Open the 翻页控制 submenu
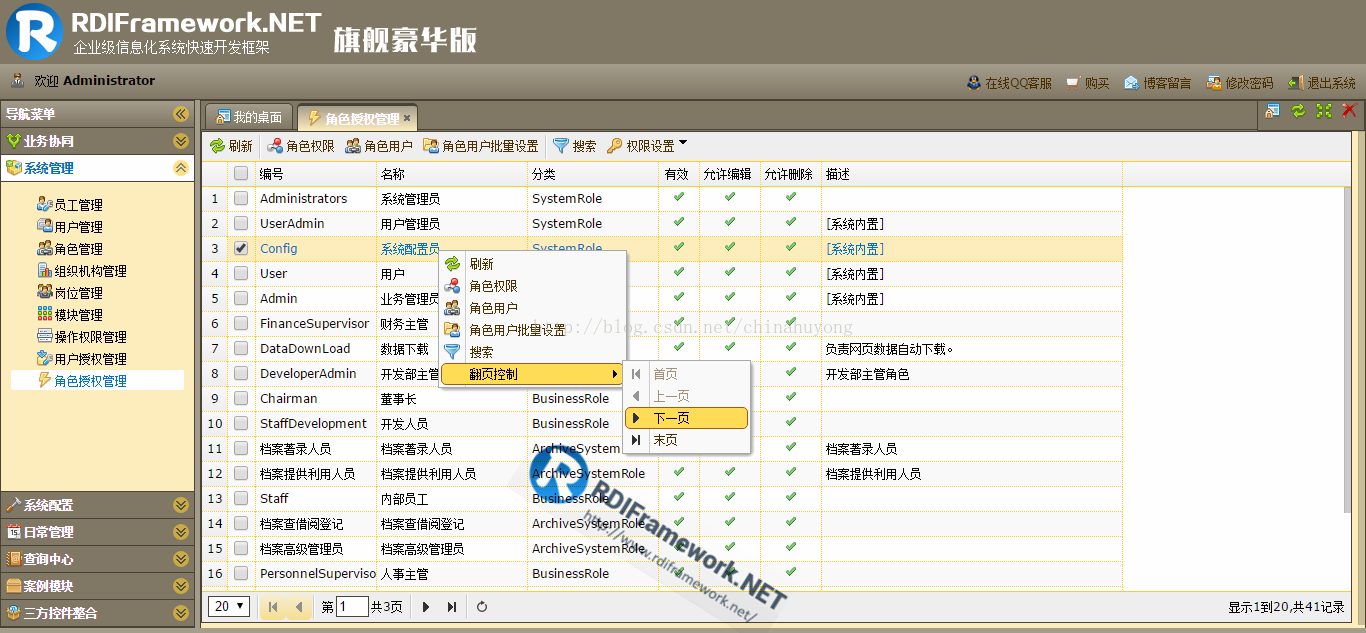Viewport: 1366px width, 633px height. 533,374
